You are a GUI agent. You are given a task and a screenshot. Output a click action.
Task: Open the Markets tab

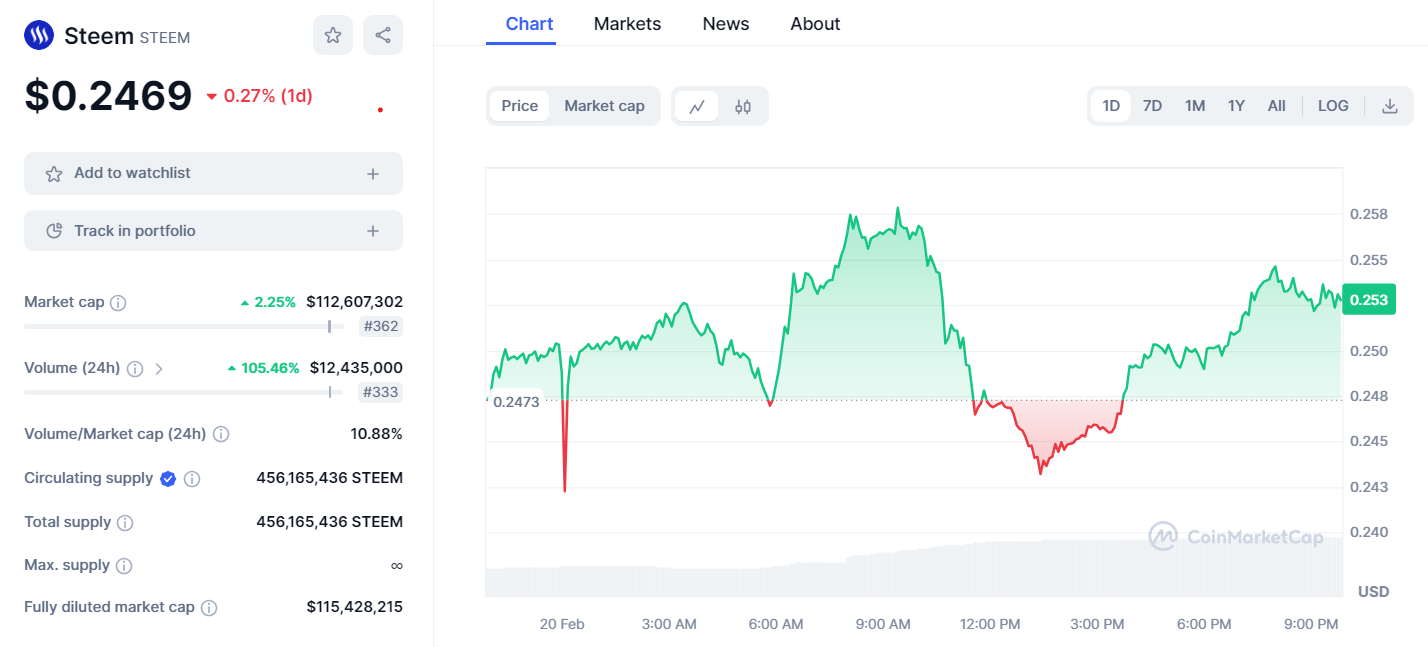tap(627, 24)
